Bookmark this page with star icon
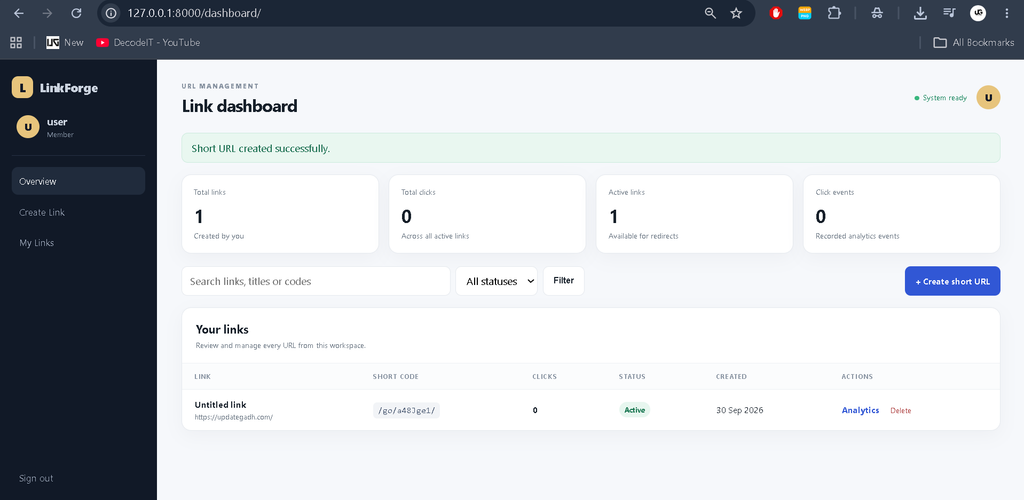Image resolution: width=1024 pixels, height=500 pixels. click(736, 13)
